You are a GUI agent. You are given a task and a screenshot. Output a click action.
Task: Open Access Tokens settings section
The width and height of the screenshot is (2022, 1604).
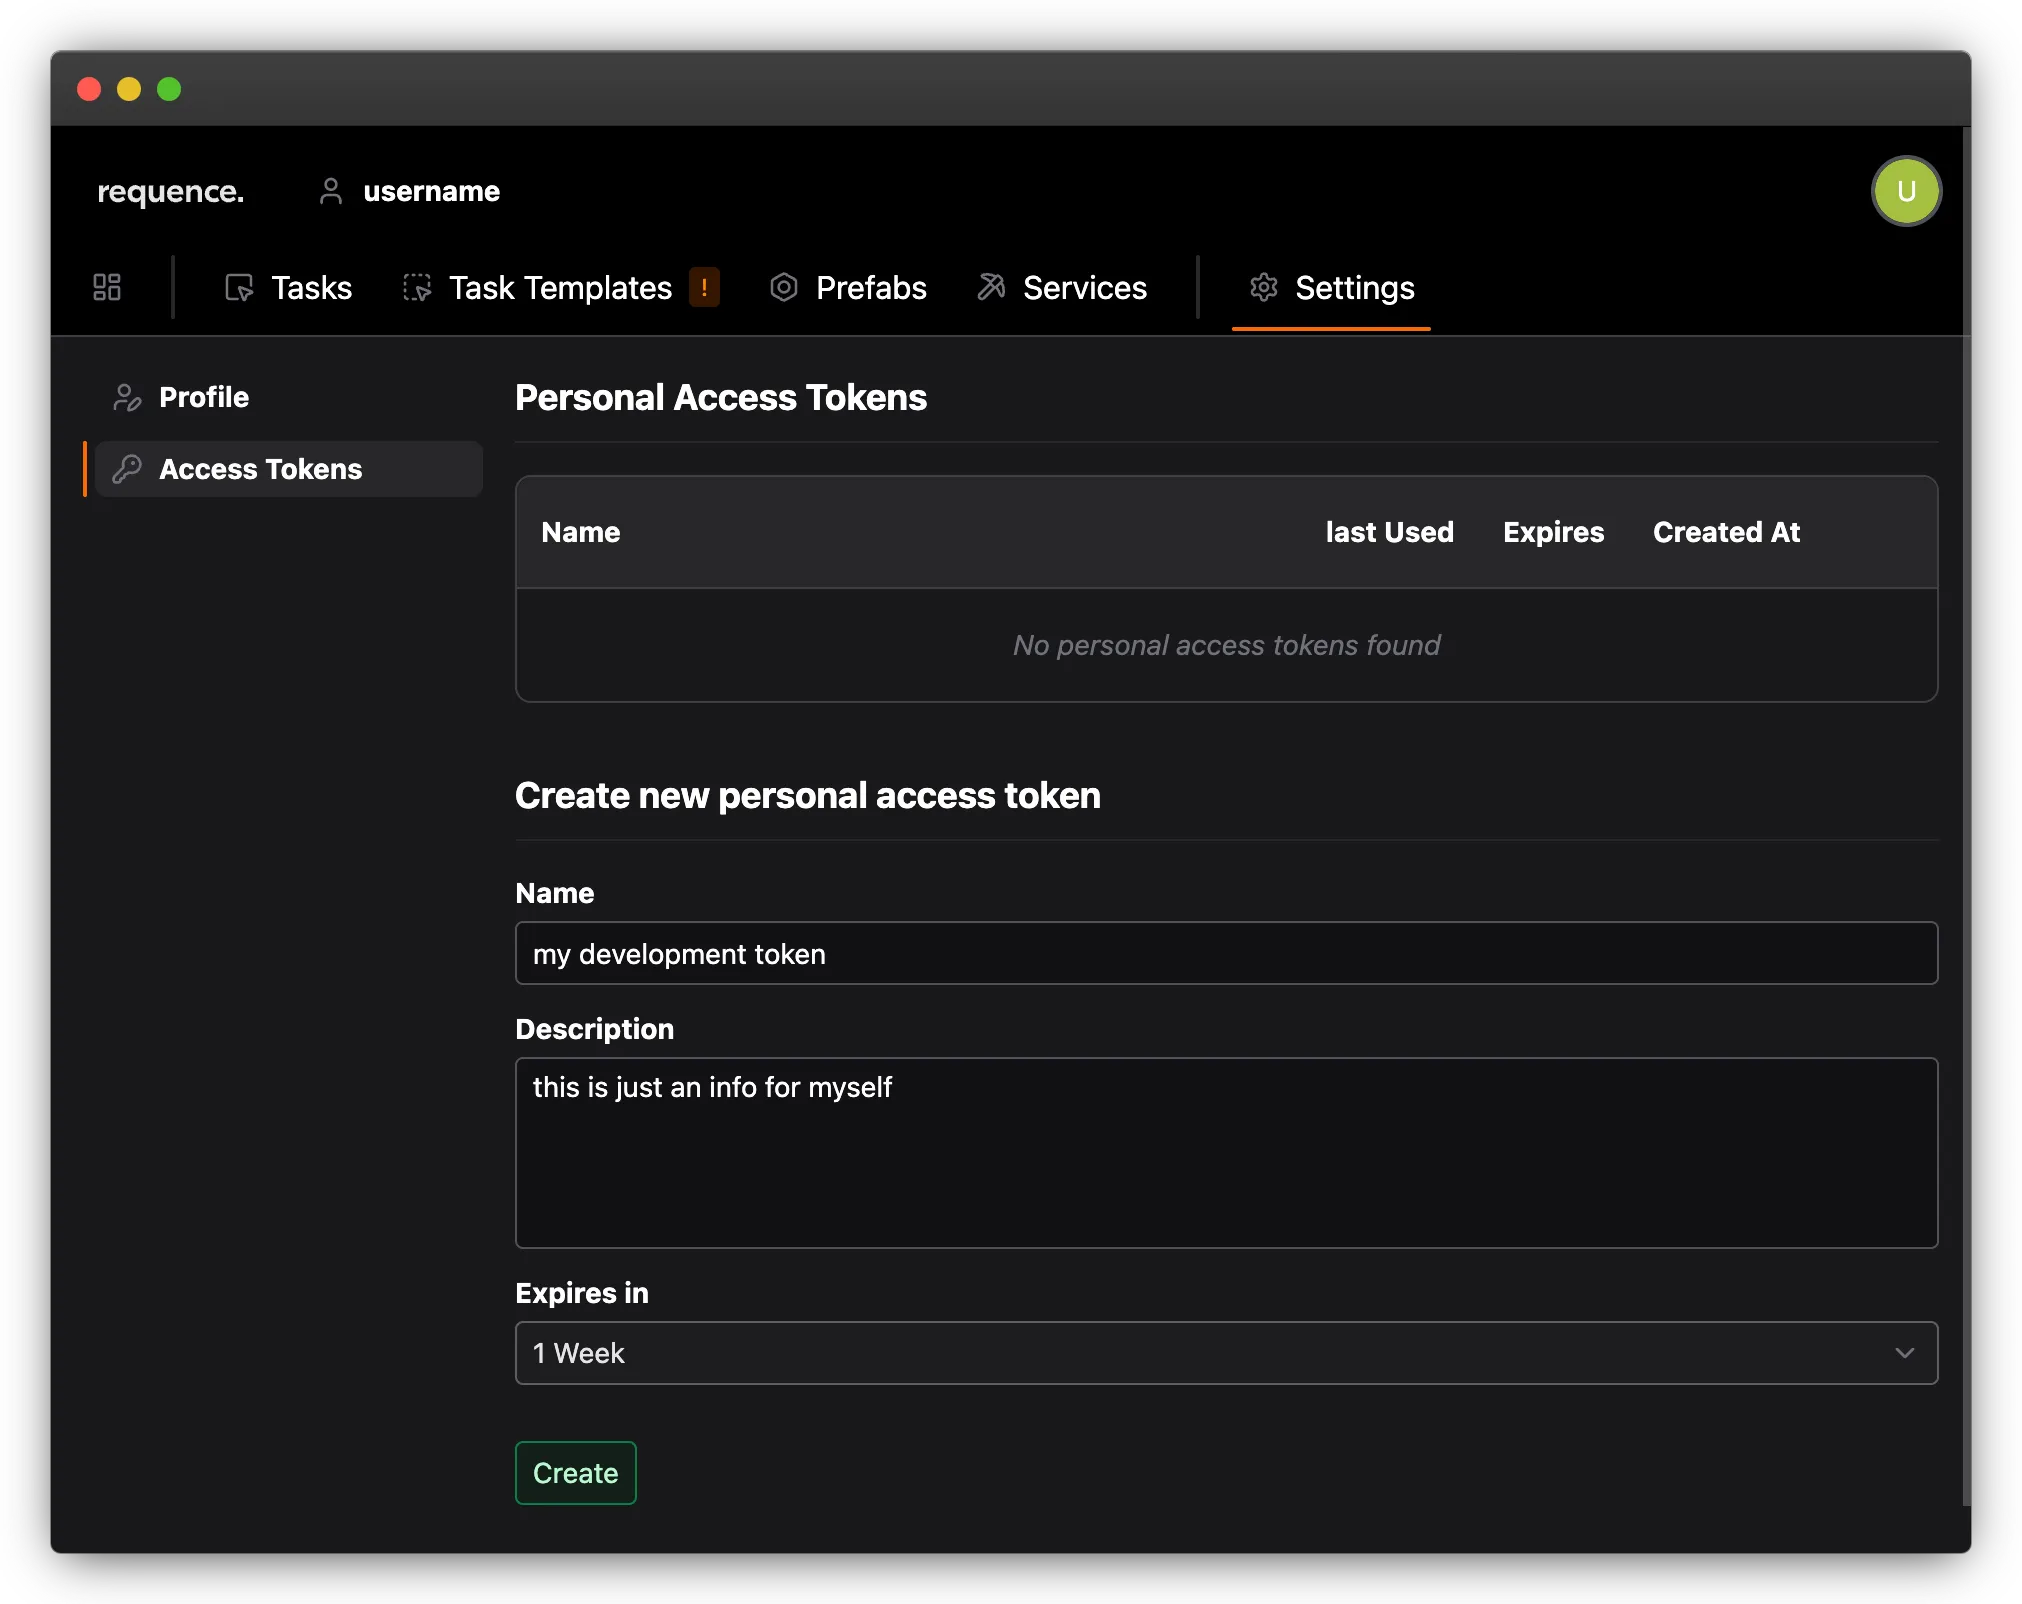pos(261,469)
